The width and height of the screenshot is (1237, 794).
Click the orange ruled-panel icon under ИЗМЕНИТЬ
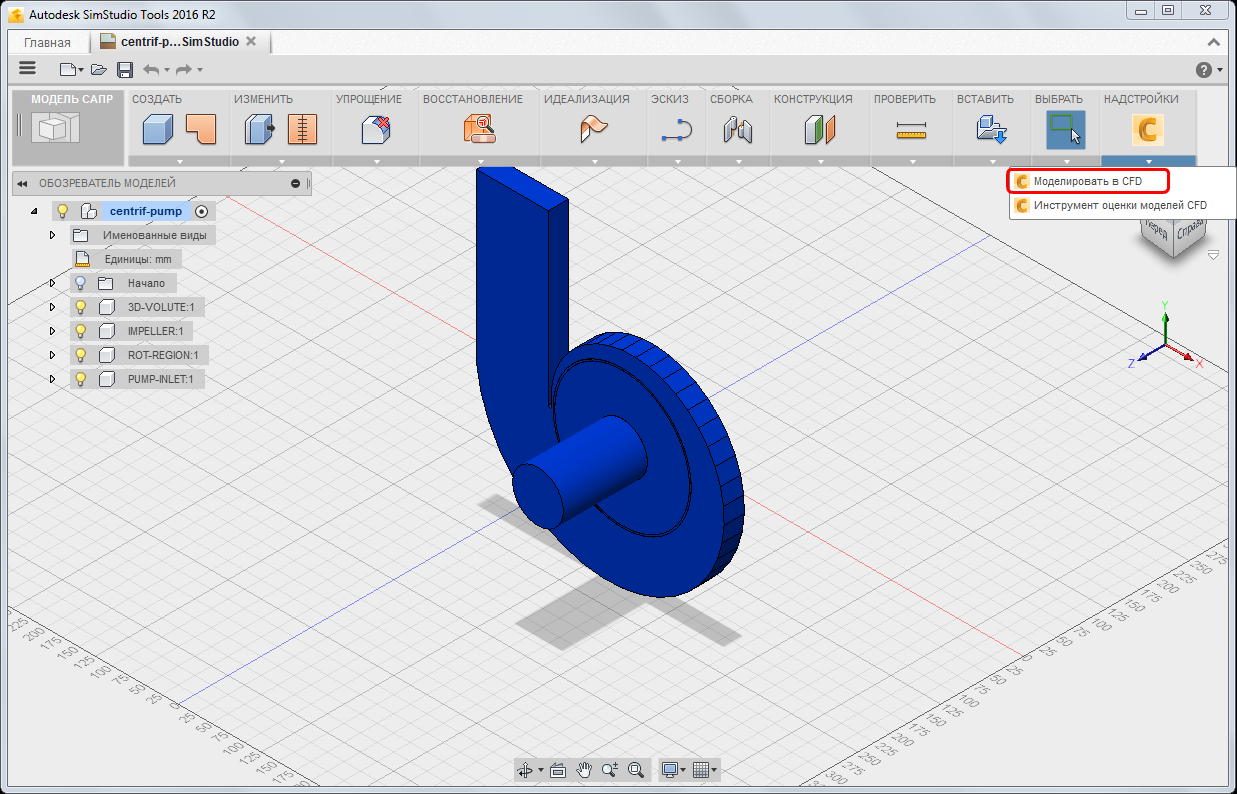pos(301,129)
